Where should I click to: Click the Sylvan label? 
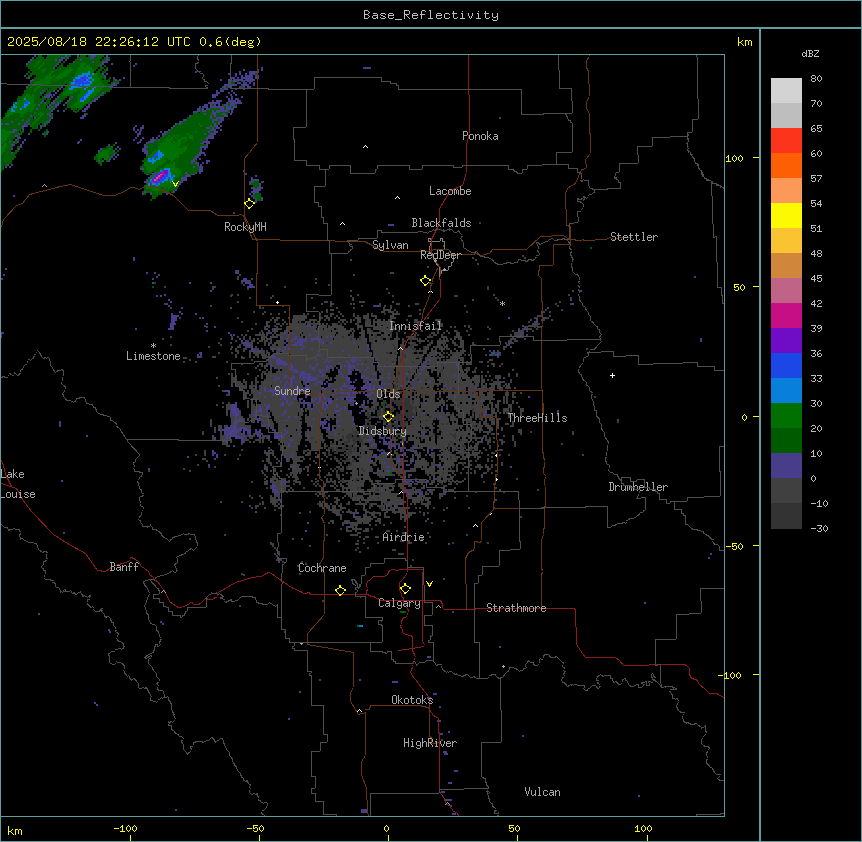click(390, 245)
